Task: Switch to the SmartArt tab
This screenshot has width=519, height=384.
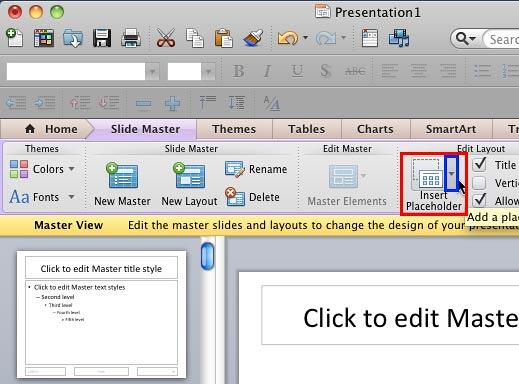Action: tap(451, 129)
